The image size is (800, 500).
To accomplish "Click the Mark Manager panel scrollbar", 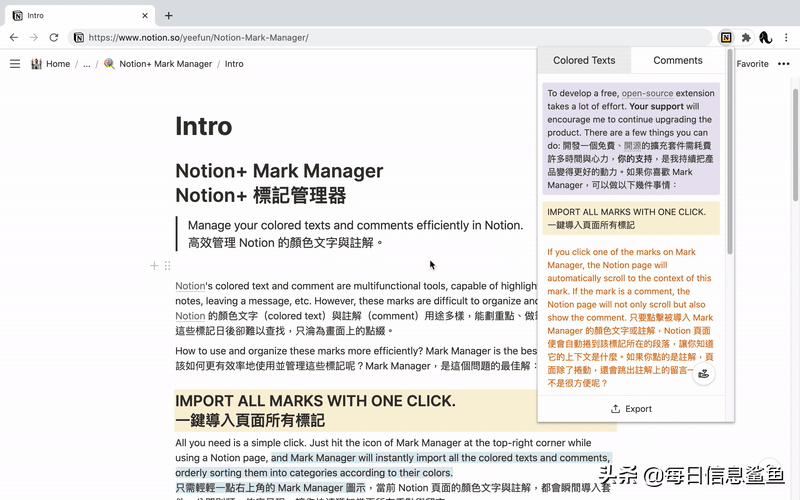I will pos(730,152).
